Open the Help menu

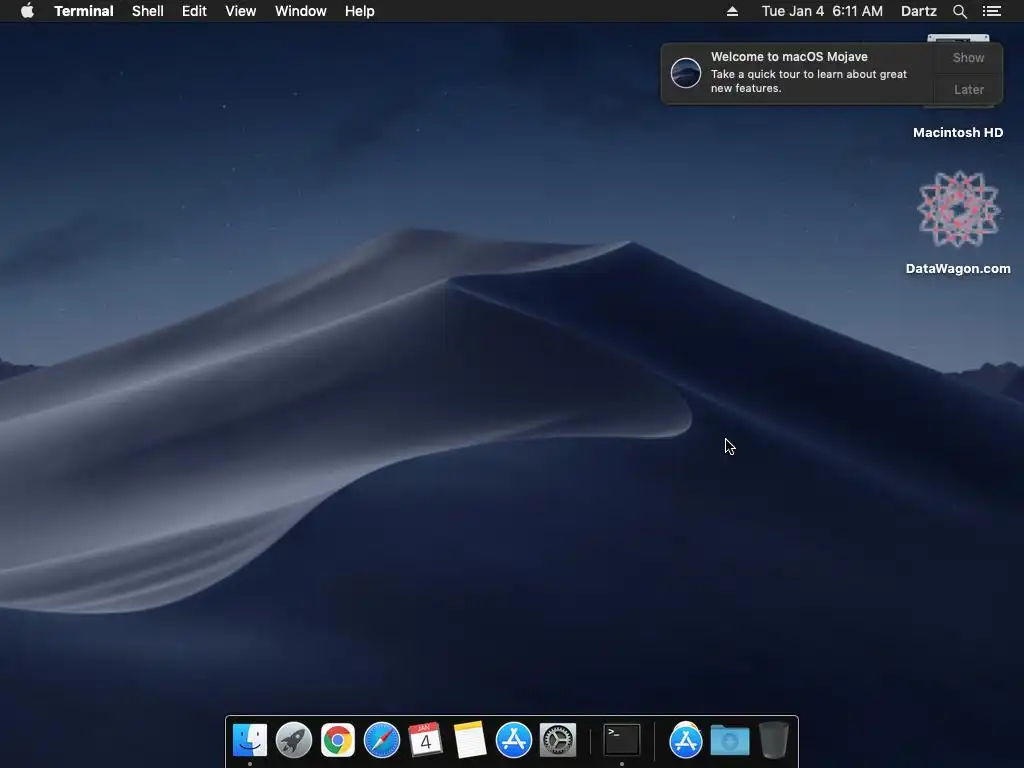[360, 11]
